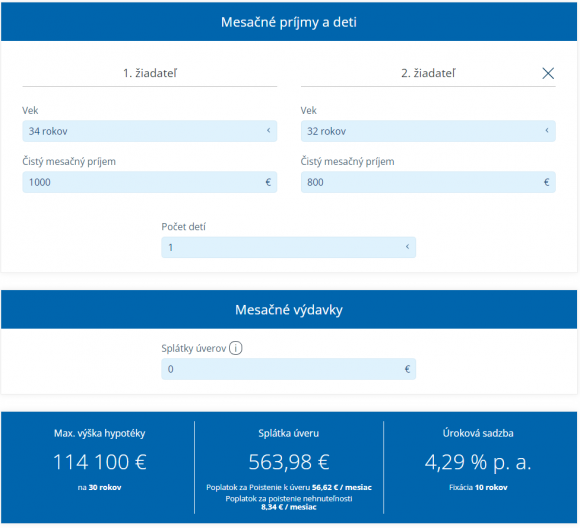Focus the income field containing 1000
580x528 pixels.
click(149, 182)
